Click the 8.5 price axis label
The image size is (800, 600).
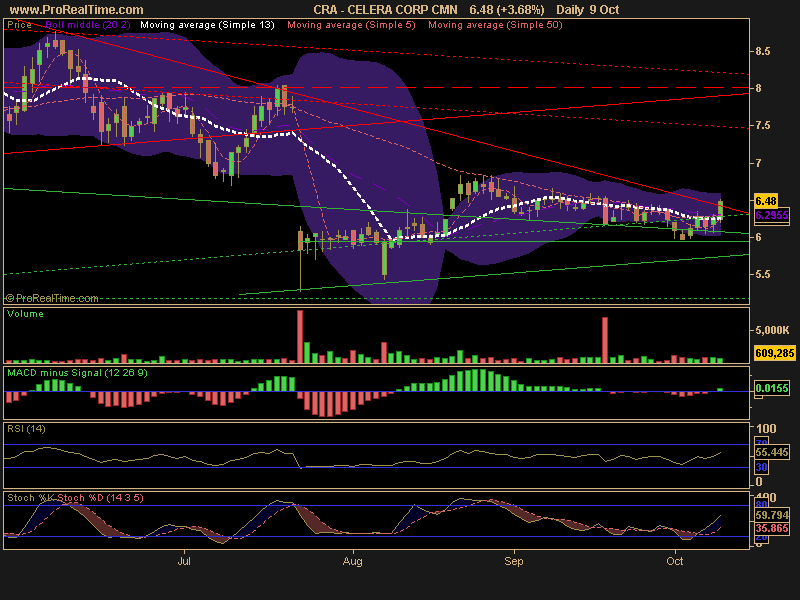click(763, 51)
